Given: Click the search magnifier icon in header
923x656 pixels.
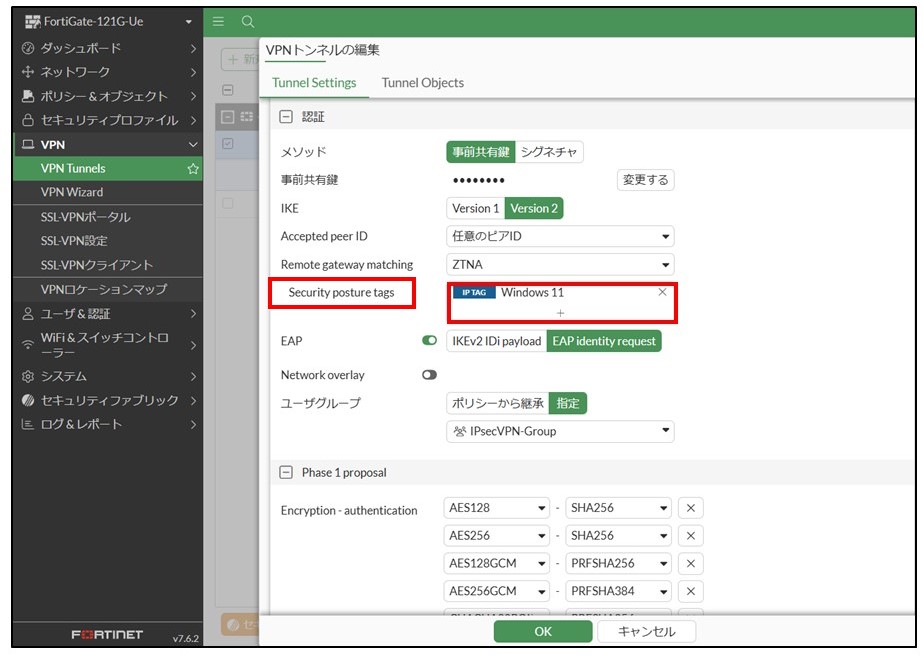Looking at the screenshot, I should point(248,22).
